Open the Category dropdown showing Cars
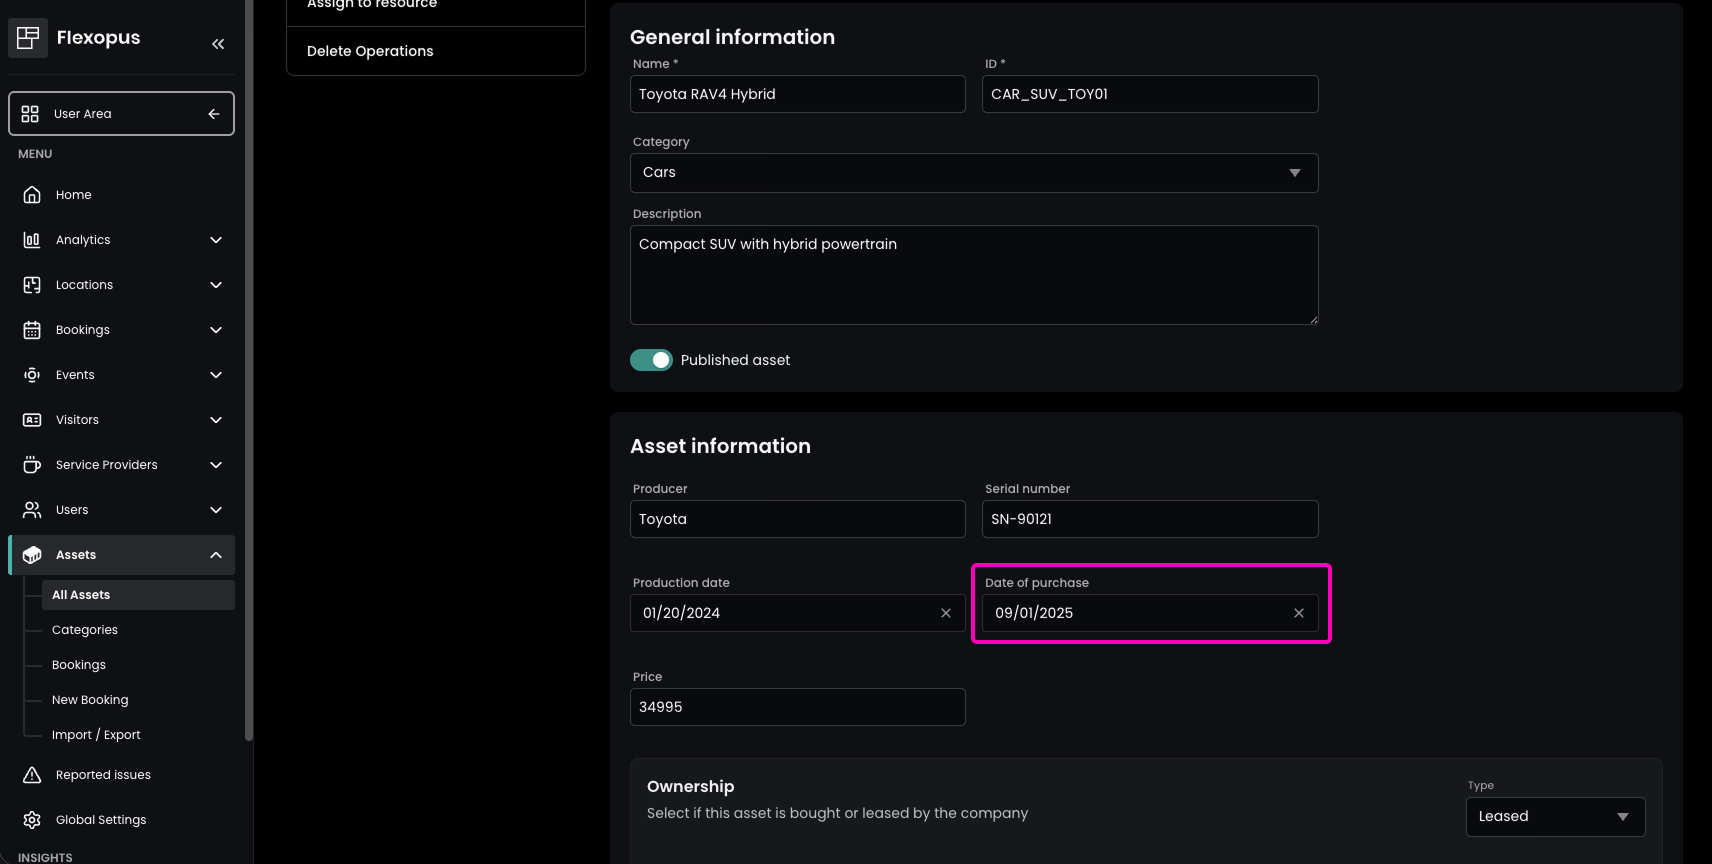 973,173
